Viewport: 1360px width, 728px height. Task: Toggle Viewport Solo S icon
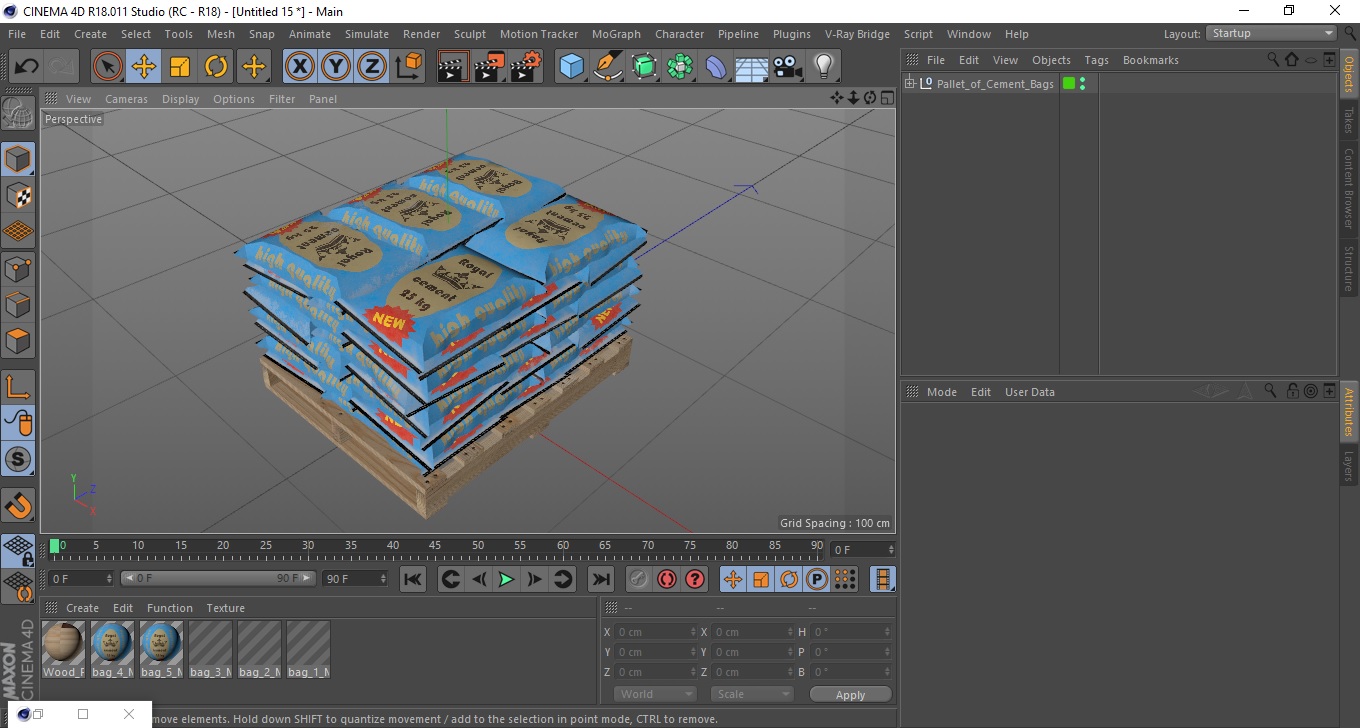[18, 459]
